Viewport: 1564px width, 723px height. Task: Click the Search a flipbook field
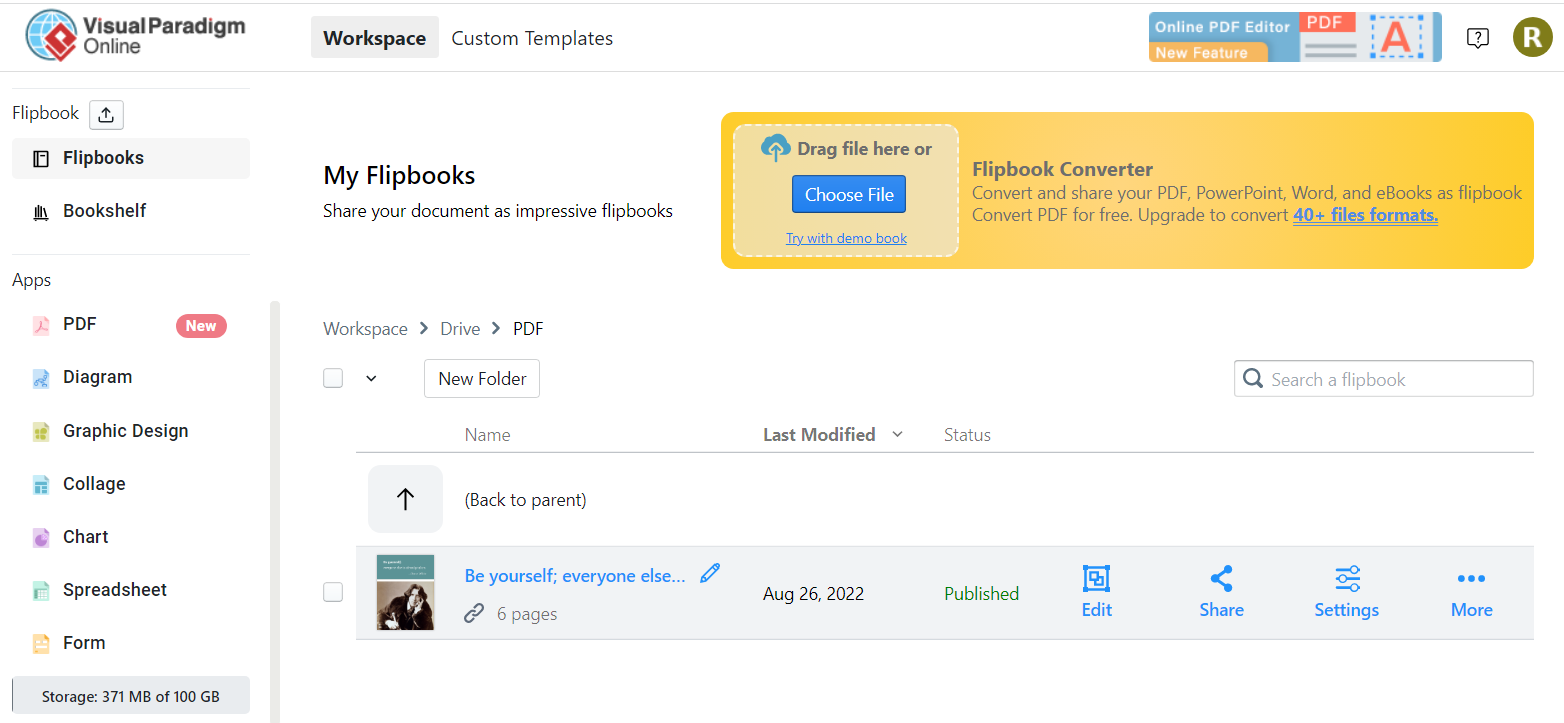point(1395,379)
